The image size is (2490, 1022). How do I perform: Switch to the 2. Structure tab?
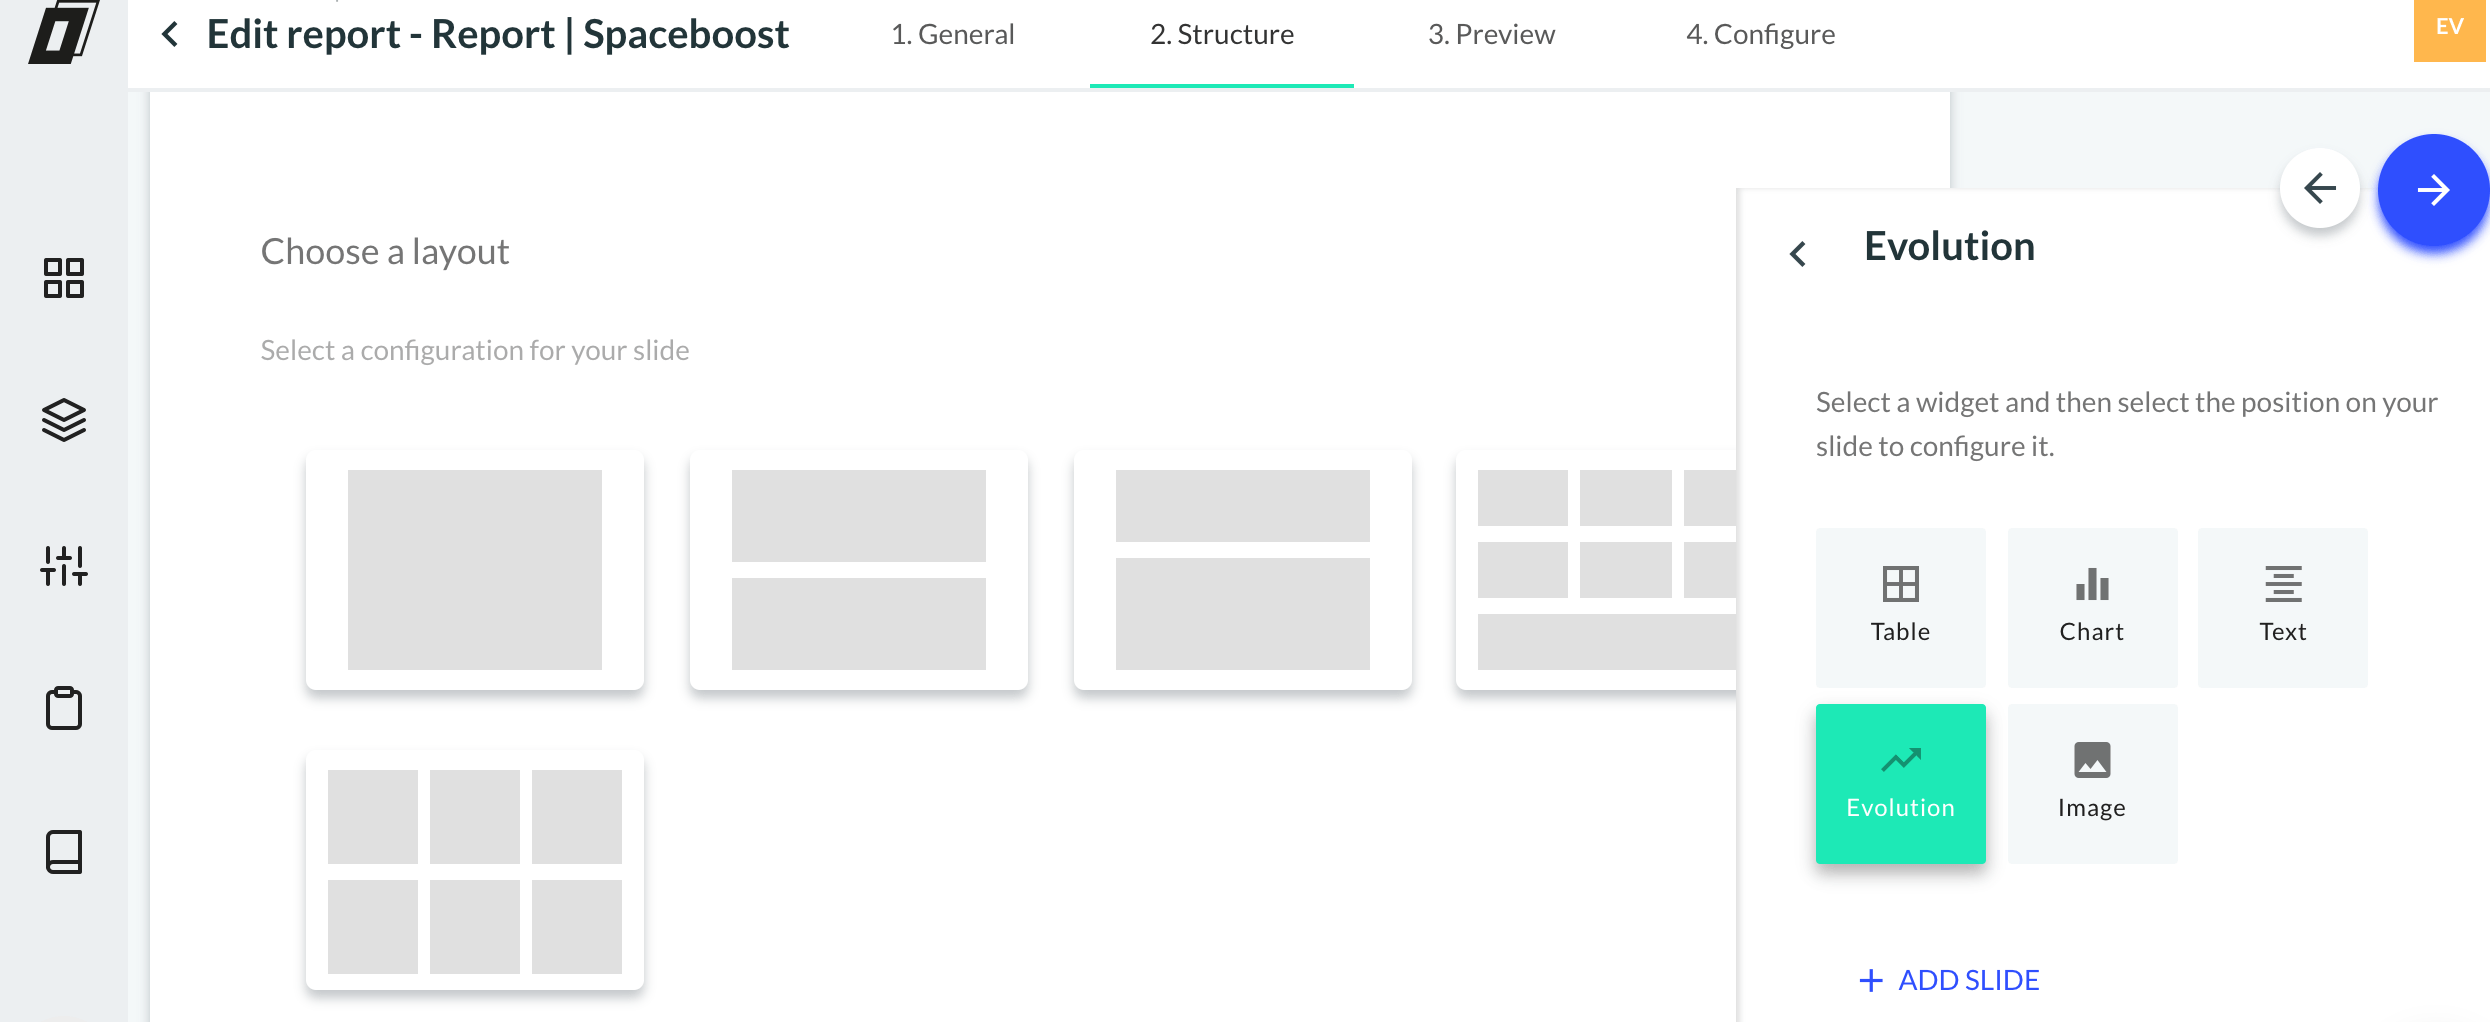(x=1222, y=35)
